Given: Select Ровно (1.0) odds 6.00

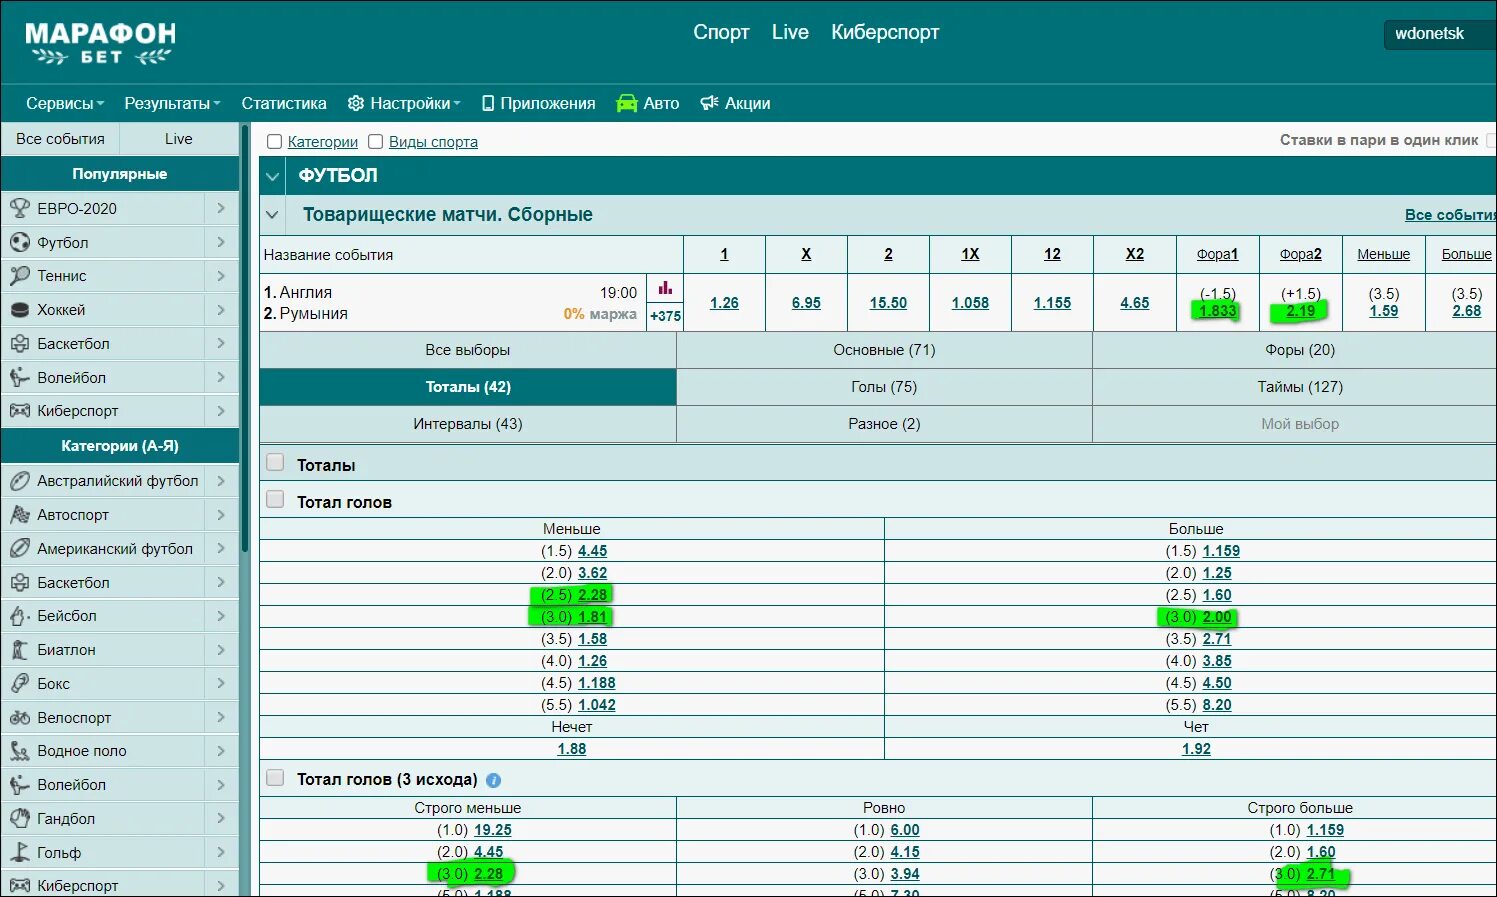Looking at the screenshot, I should pos(905,830).
